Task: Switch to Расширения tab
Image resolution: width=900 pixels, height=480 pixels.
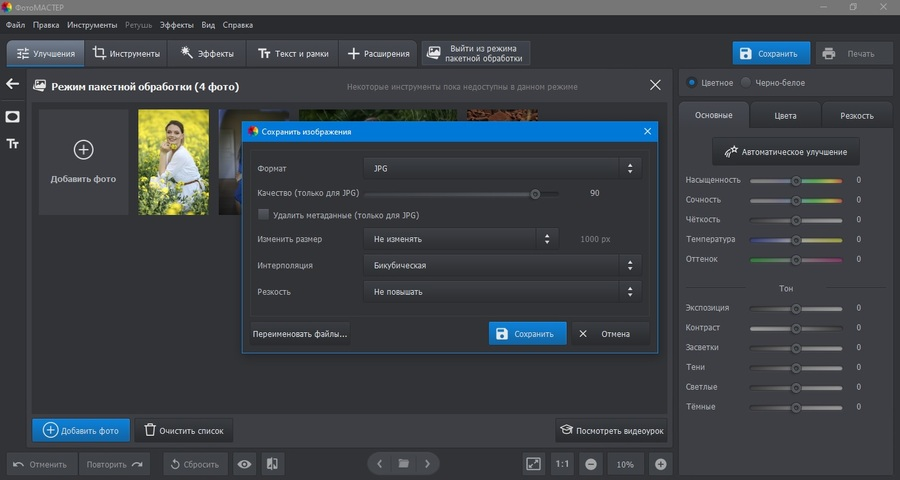Action: click(x=378, y=53)
